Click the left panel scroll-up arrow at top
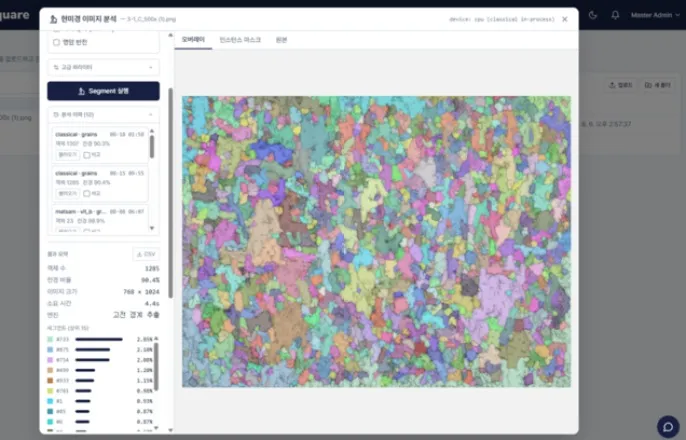 tap(170, 35)
